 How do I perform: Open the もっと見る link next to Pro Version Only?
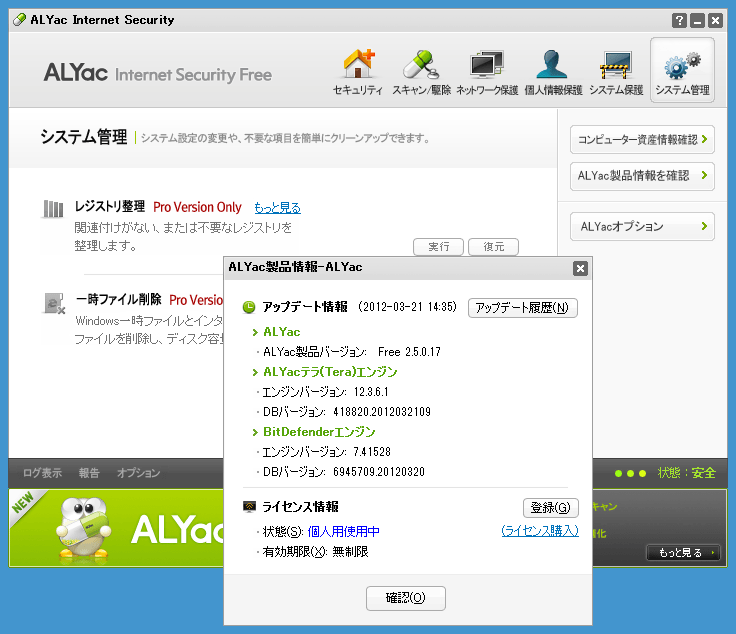(x=277, y=207)
